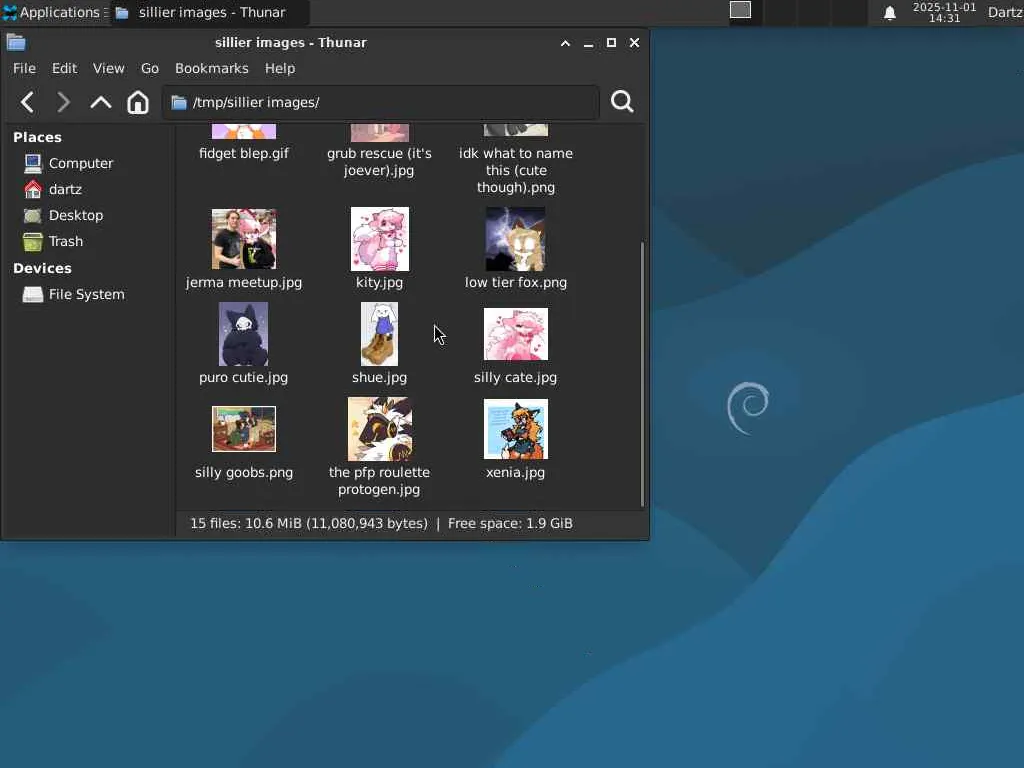The width and height of the screenshot is (1024, 768).
Task: Click the sillier images taskbar button
Action: (209, 12)
